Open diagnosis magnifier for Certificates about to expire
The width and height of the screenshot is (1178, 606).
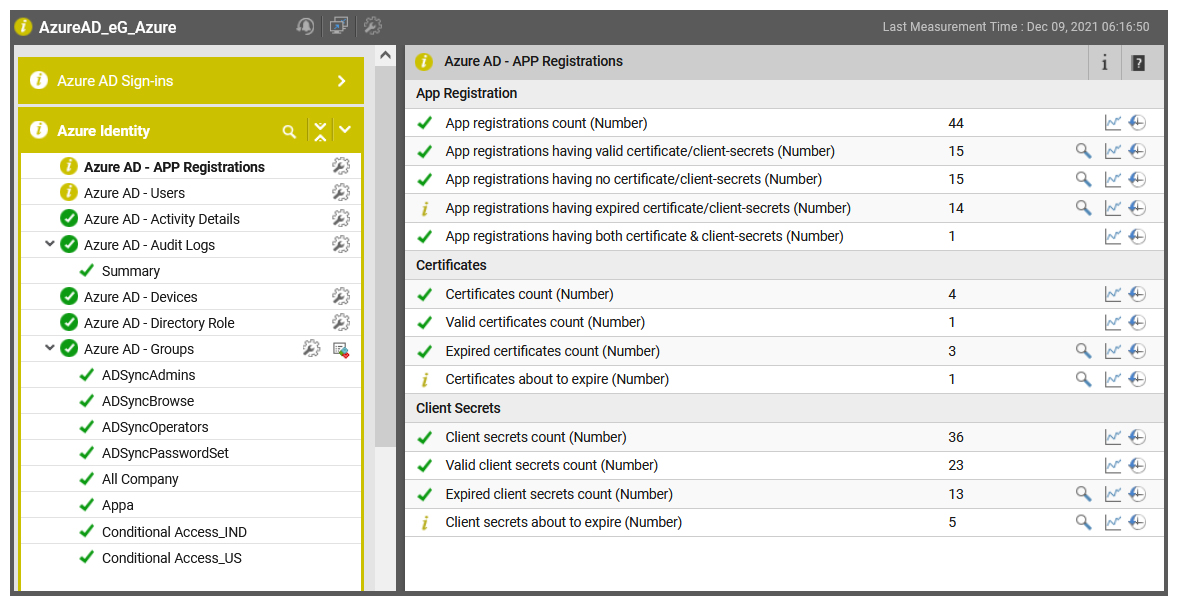(1083, 379)
